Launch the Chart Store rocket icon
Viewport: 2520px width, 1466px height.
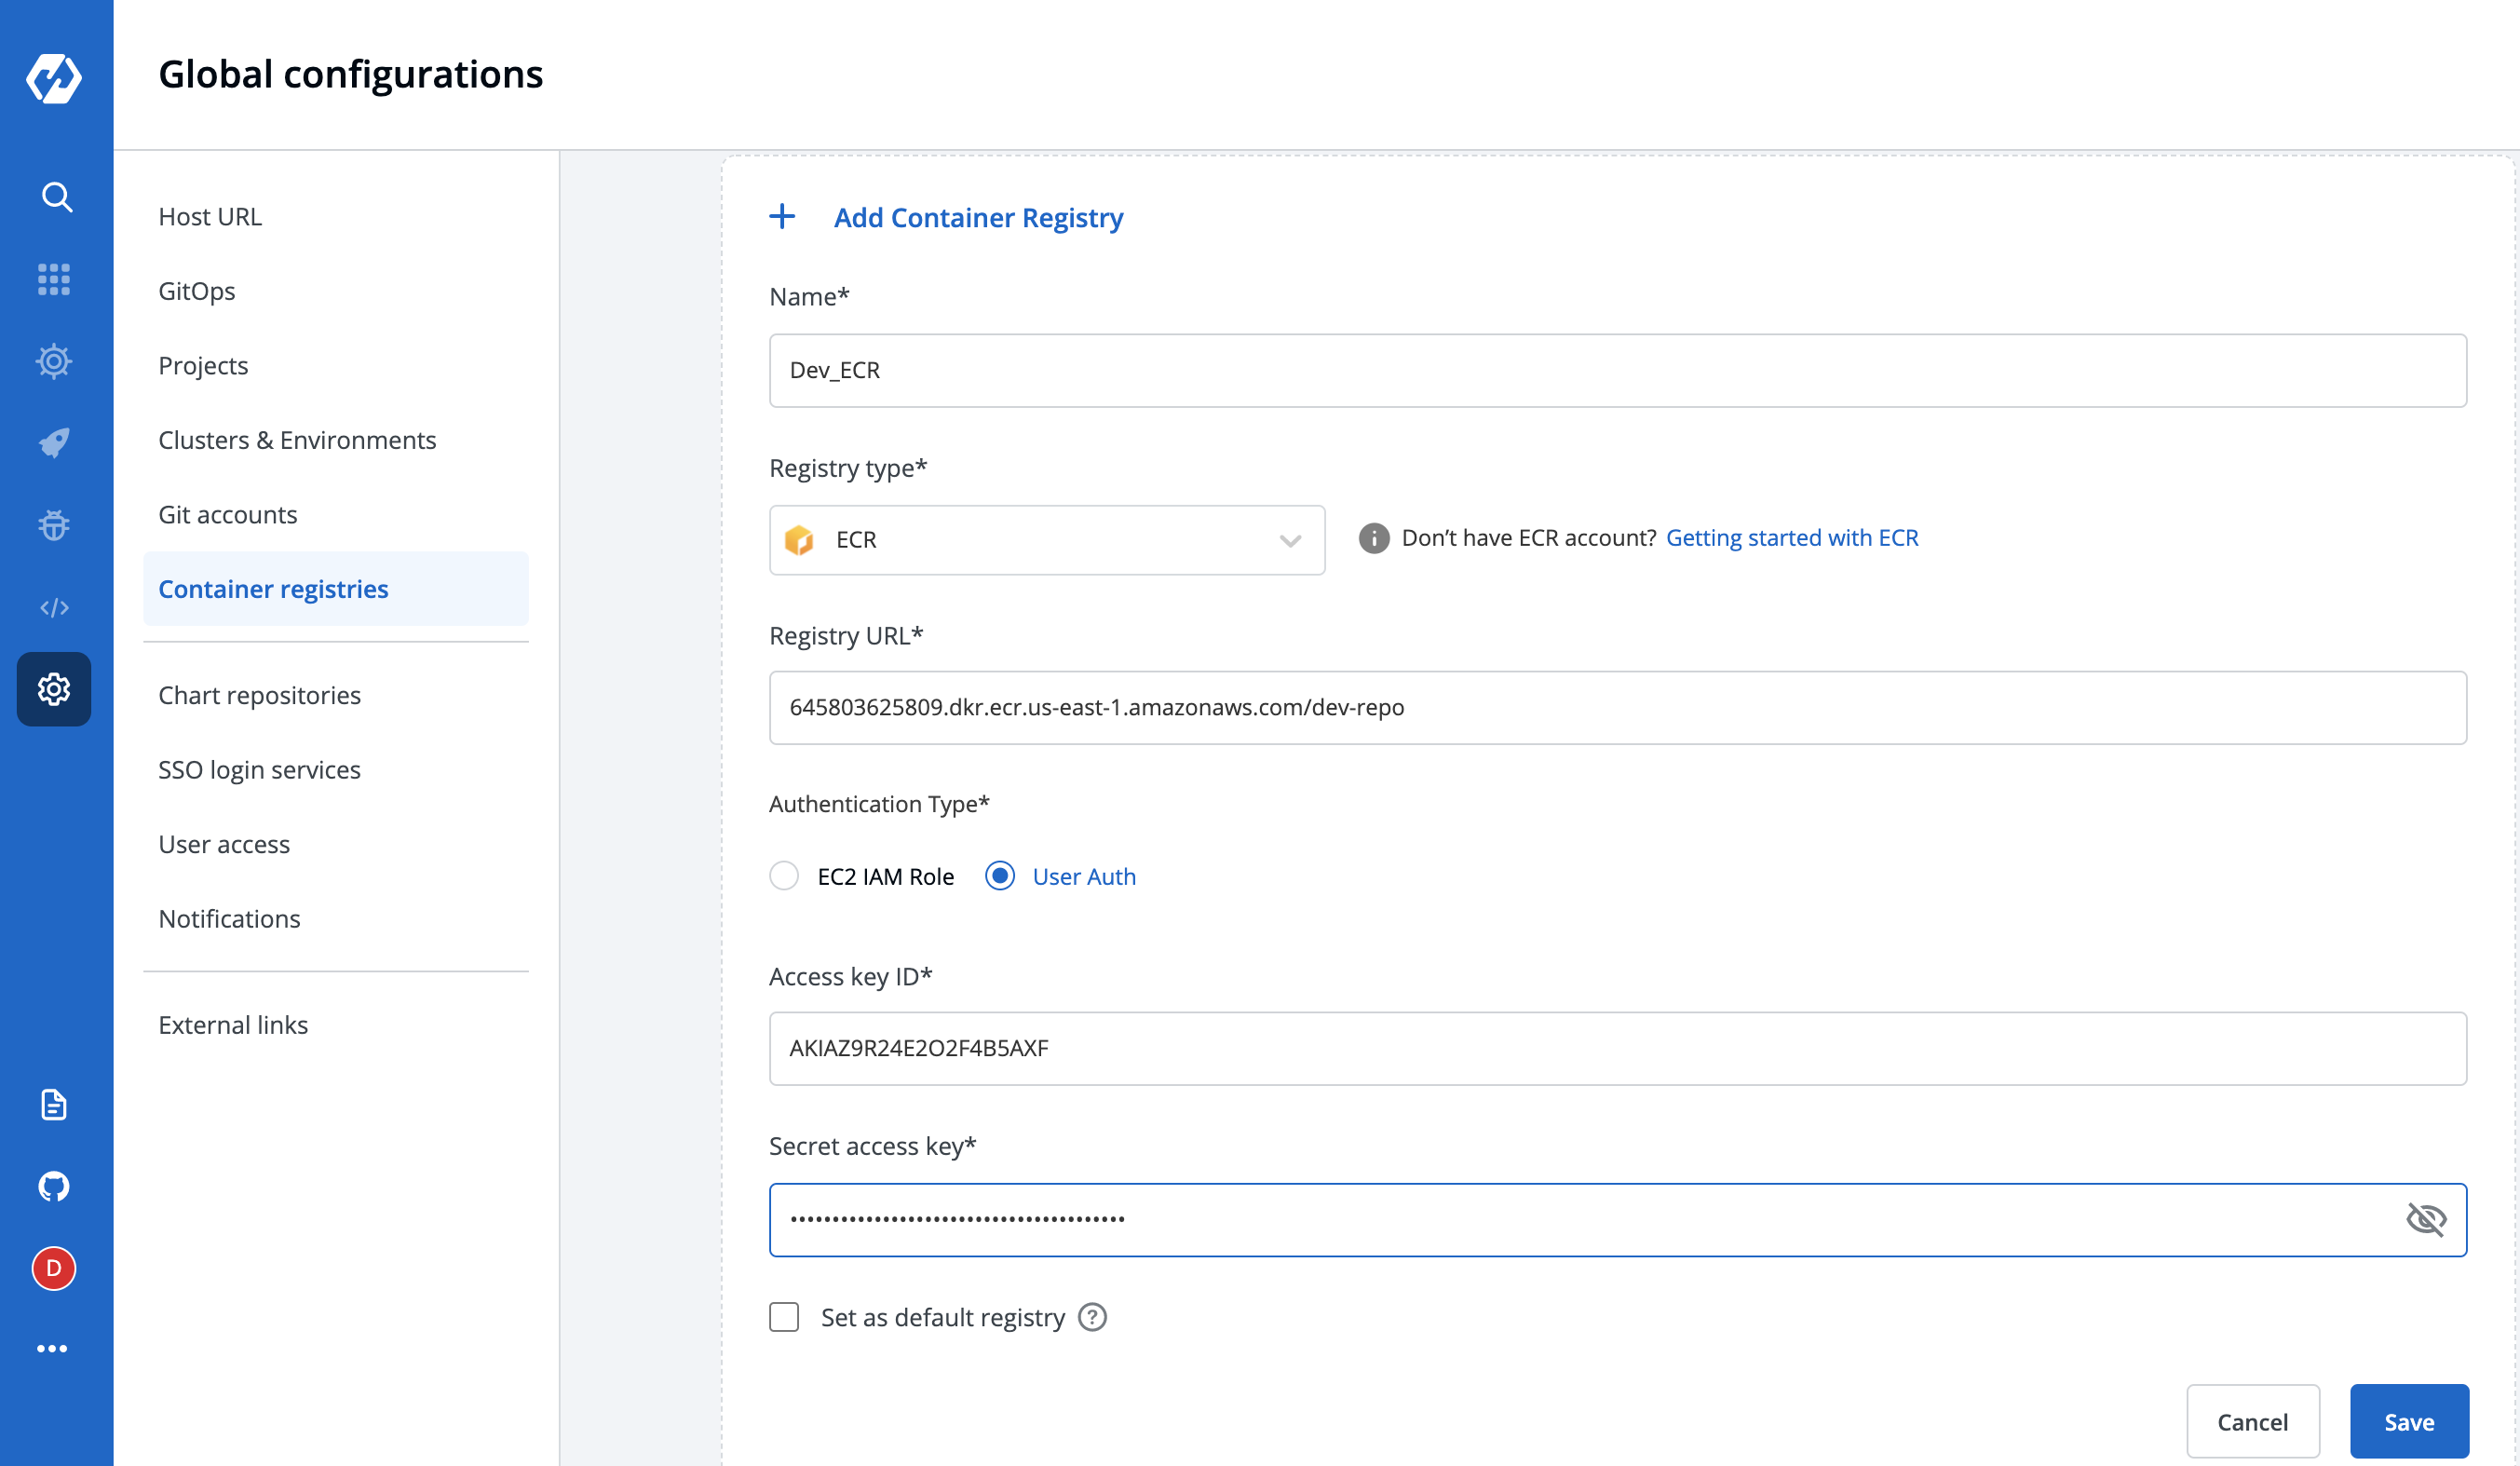click(53, 443)
